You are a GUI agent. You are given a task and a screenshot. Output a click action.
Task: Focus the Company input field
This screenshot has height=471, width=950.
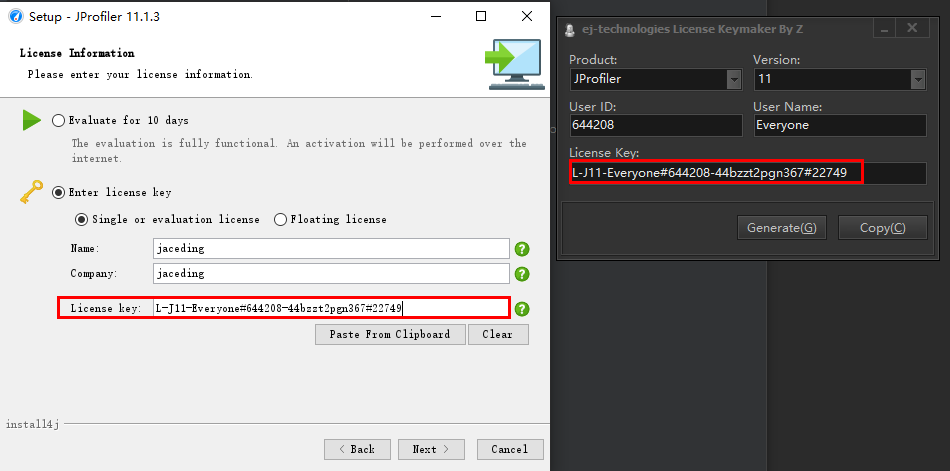[x=331, y=273]
